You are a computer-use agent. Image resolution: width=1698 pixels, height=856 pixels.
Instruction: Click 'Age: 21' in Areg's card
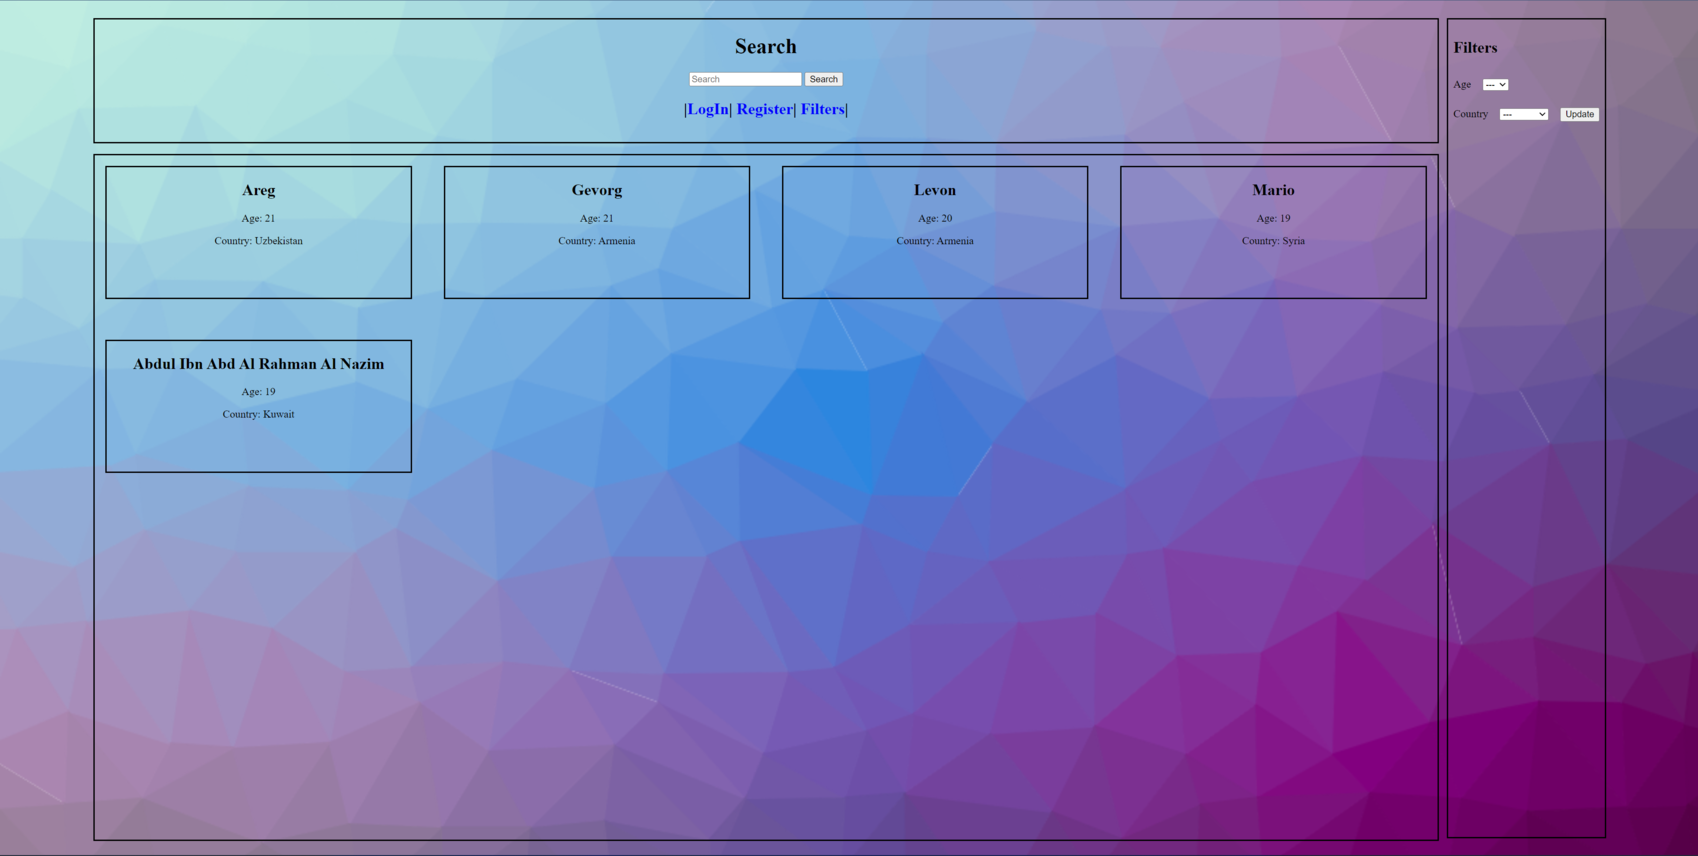pos(258,218)
